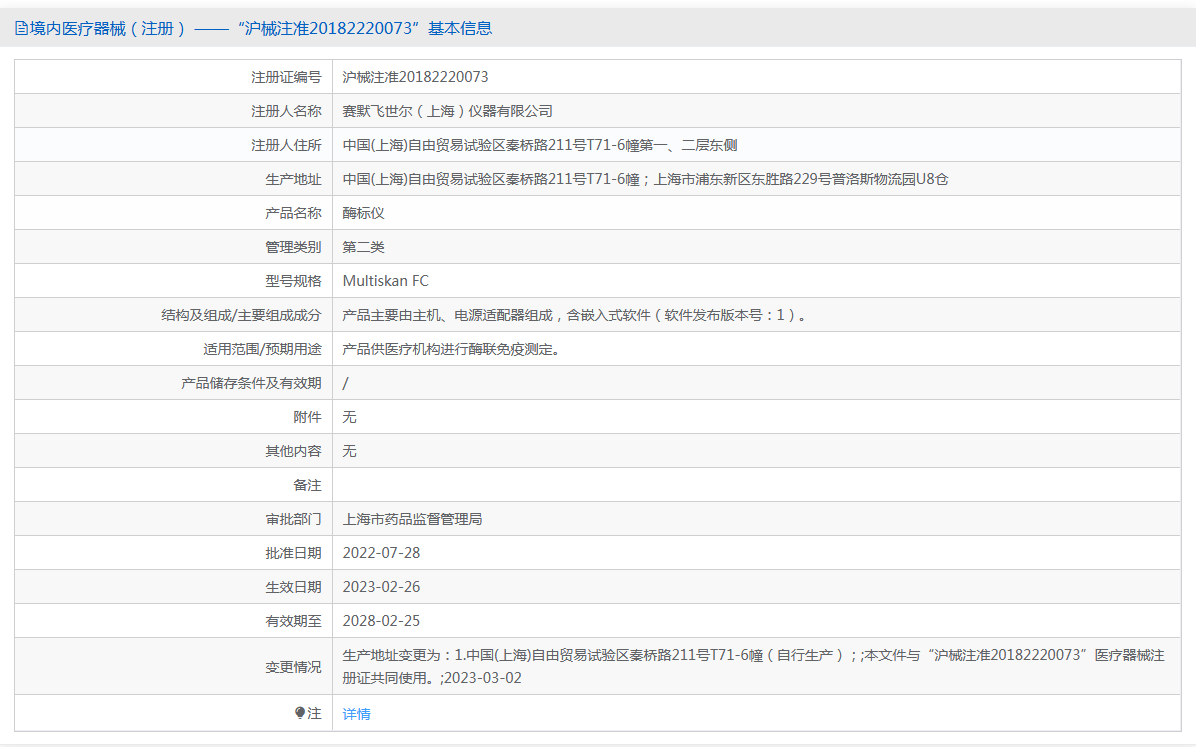
Task: Select the 无 value in 其他内容 row
Action: (x=349, y=451)
